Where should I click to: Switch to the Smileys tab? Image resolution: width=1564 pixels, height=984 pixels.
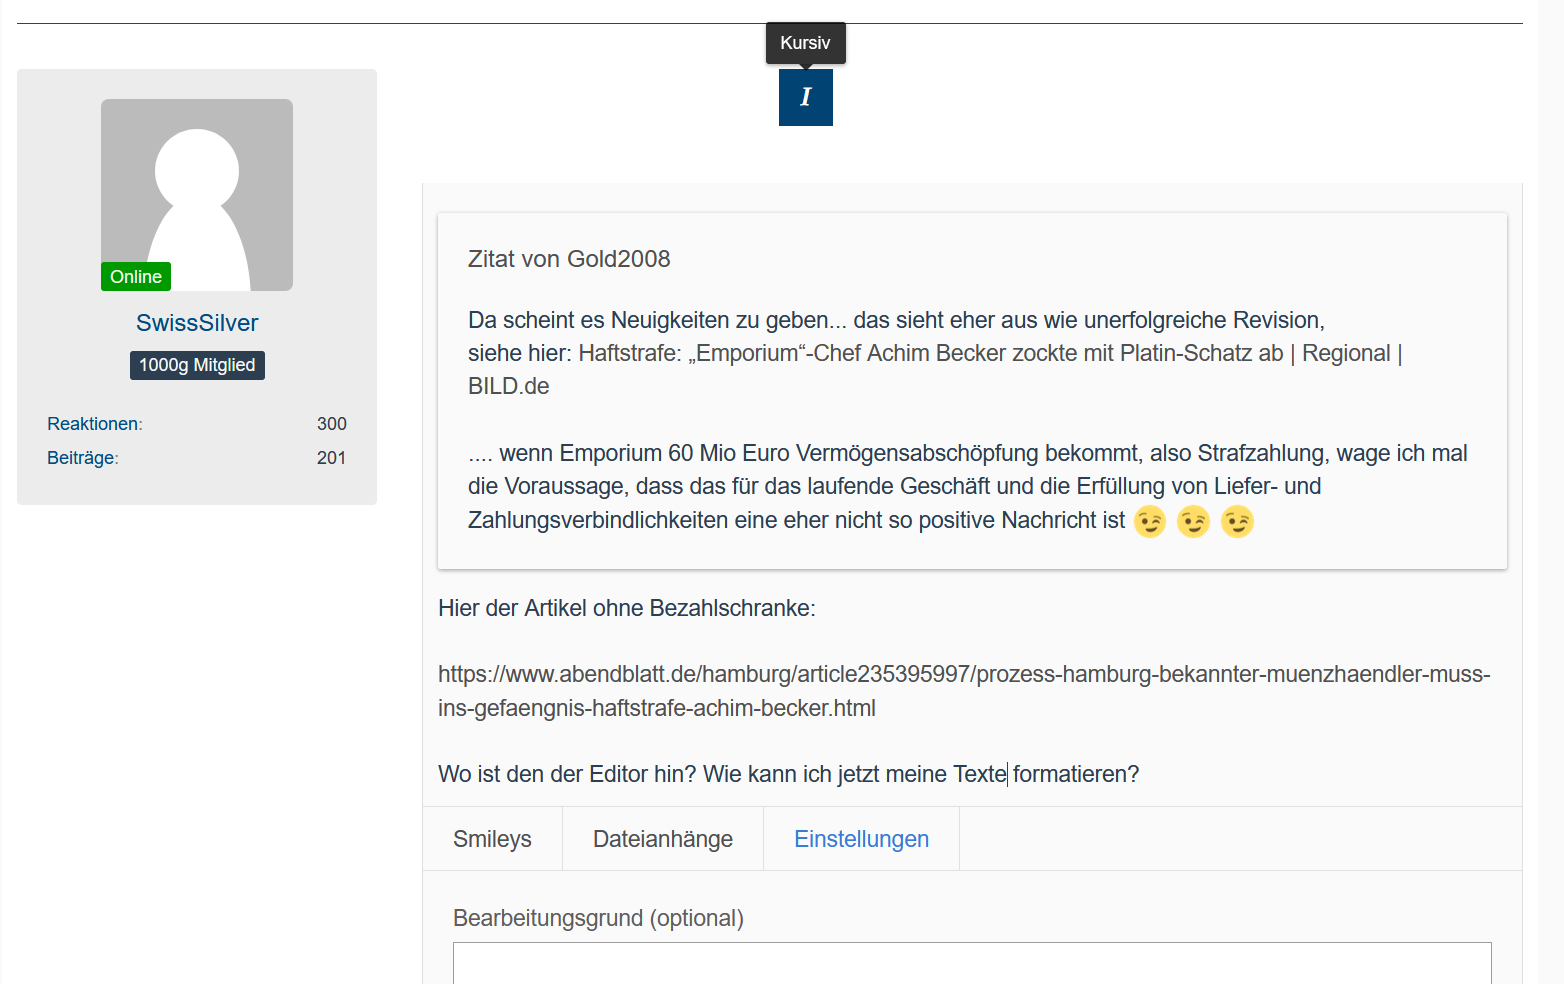pos(492,839)
